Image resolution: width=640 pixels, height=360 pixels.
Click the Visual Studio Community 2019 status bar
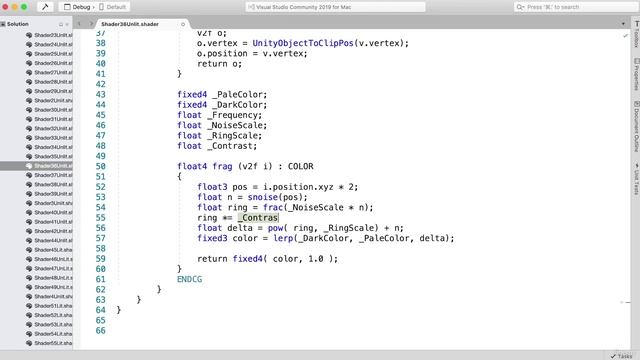coord(335,7)
